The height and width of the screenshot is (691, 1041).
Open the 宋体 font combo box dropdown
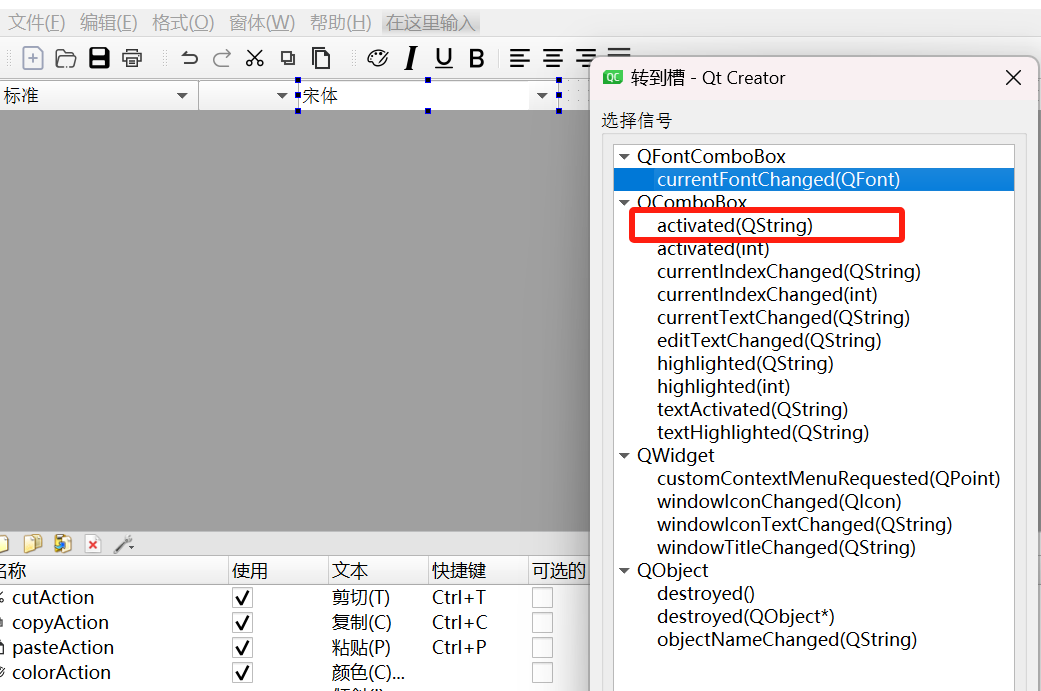pos(542,96)
